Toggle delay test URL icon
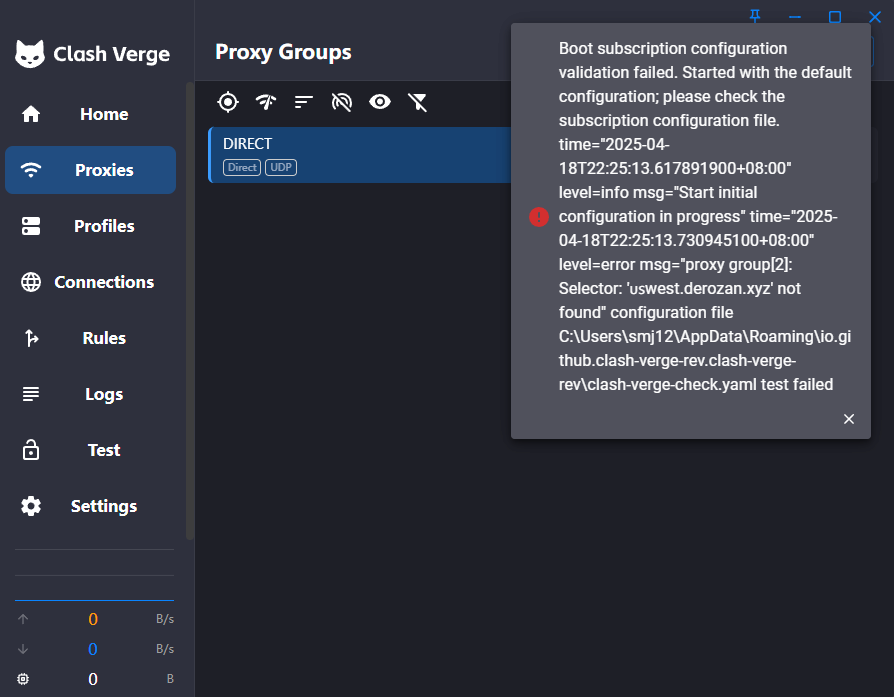Viewport: 894px width, 697px height. pyautogui.click(x=342, y=102)
